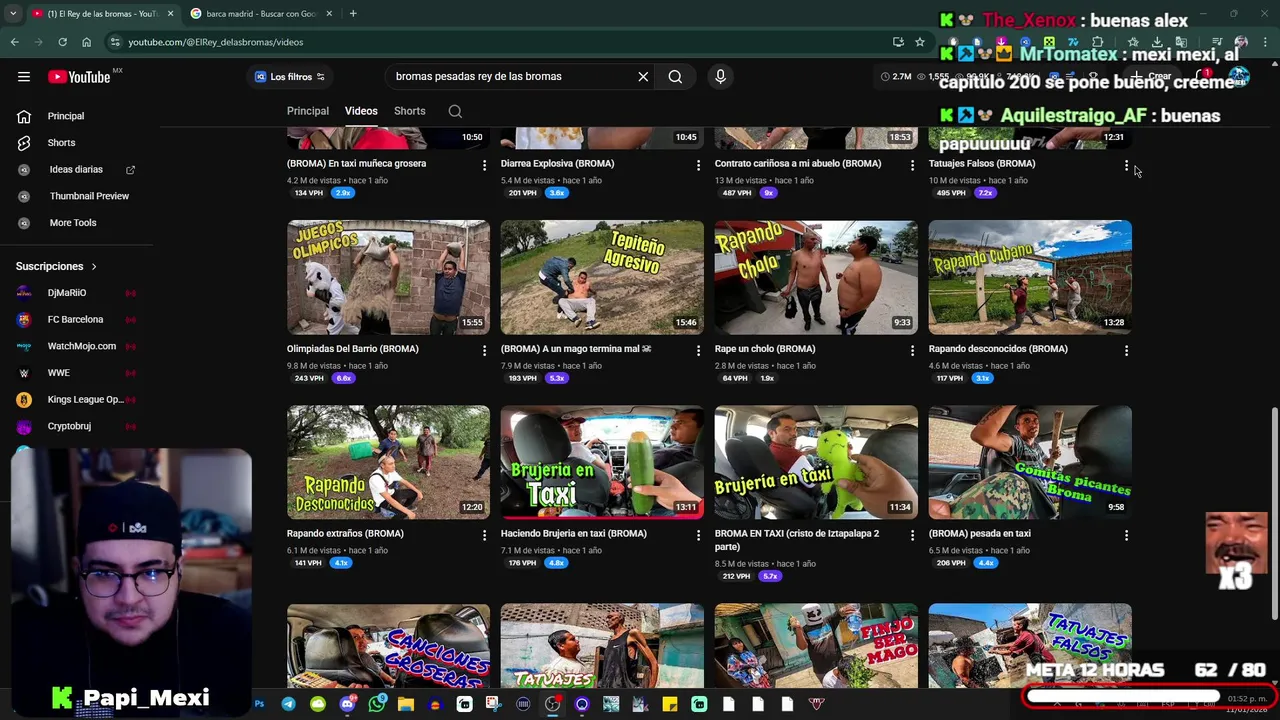Switch to the channel Shorts tab
1280x720 pixels.
(409, 111)
